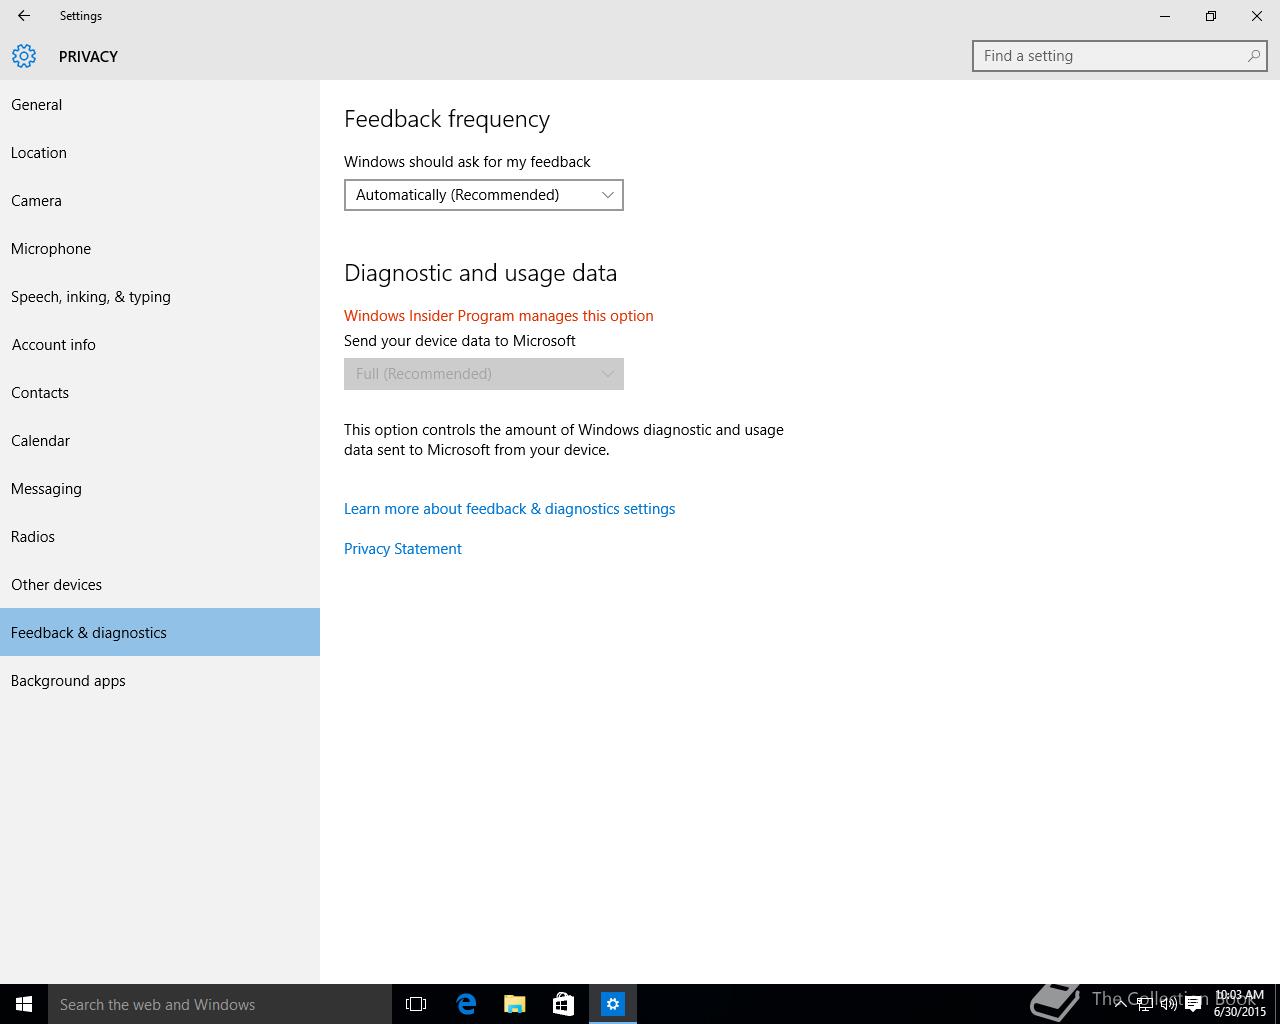Open the Action Center notifications icon
Screen dimensions: 1280x1024
tap(1193, 1004)
